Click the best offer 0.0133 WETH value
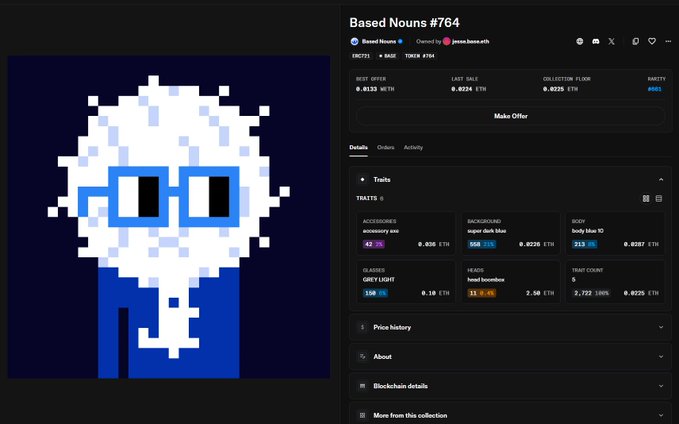The image size is (679, 424). click(x=375, y=89)
